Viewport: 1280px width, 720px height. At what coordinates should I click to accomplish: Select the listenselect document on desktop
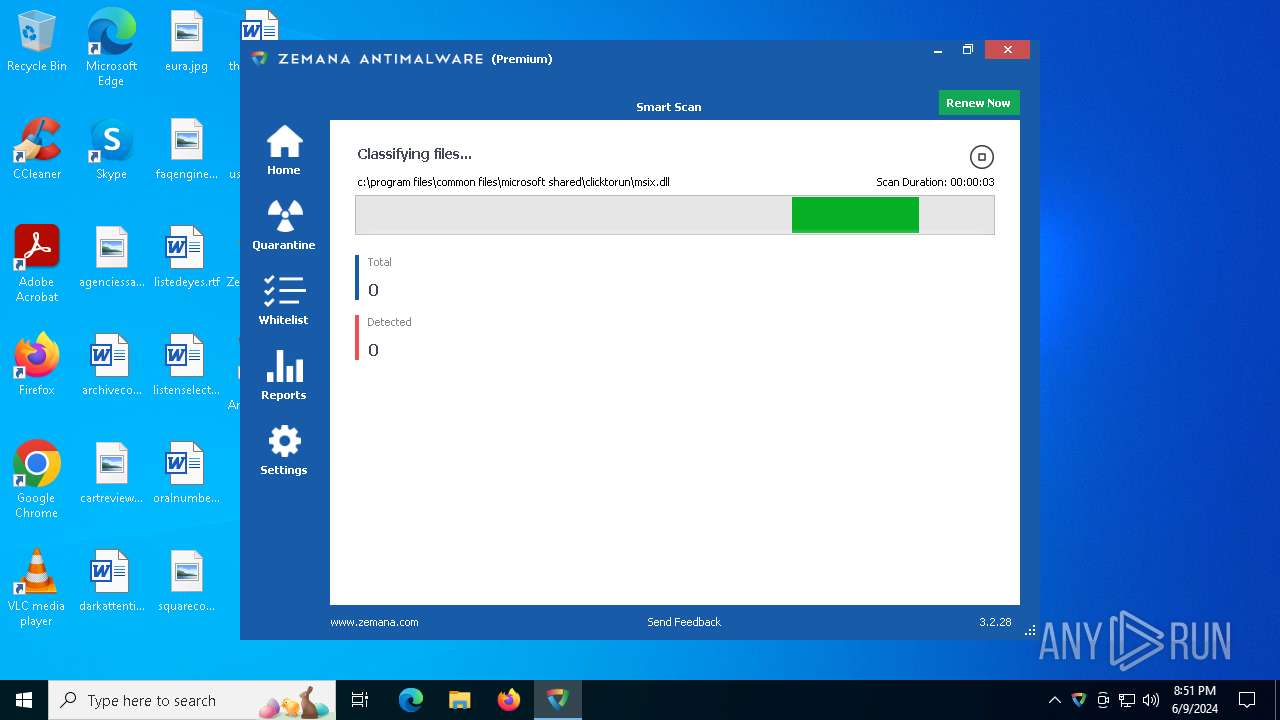pos(186,366)
